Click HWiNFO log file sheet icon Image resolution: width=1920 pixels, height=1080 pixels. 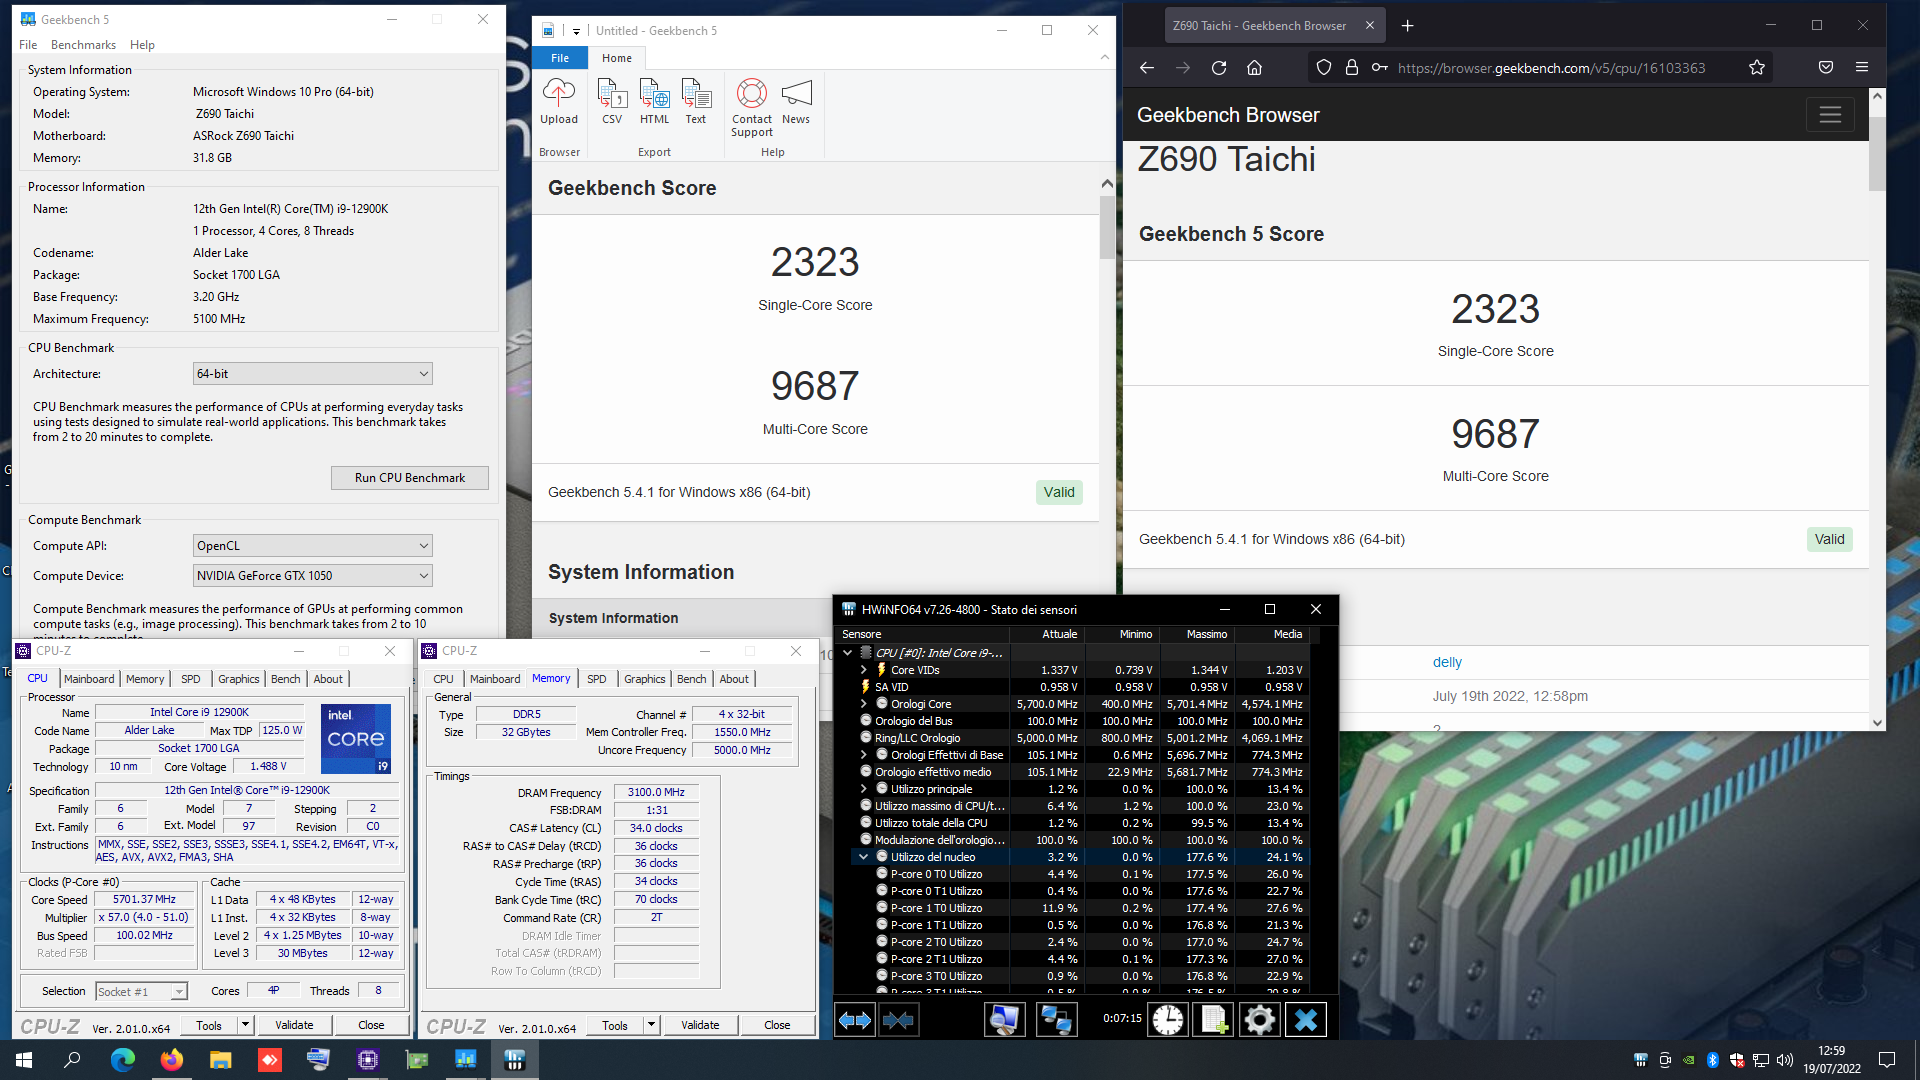click(x=1213, y=1020)
